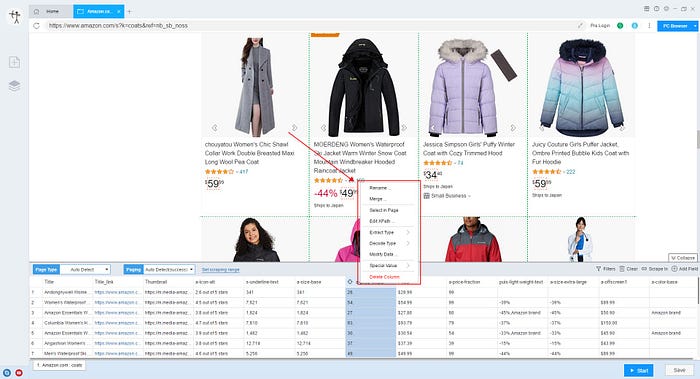The width and height of the screenshot is (700, 379).
Task: Click the Jessica Simpson puffy coat title
Action: point(469,149)
